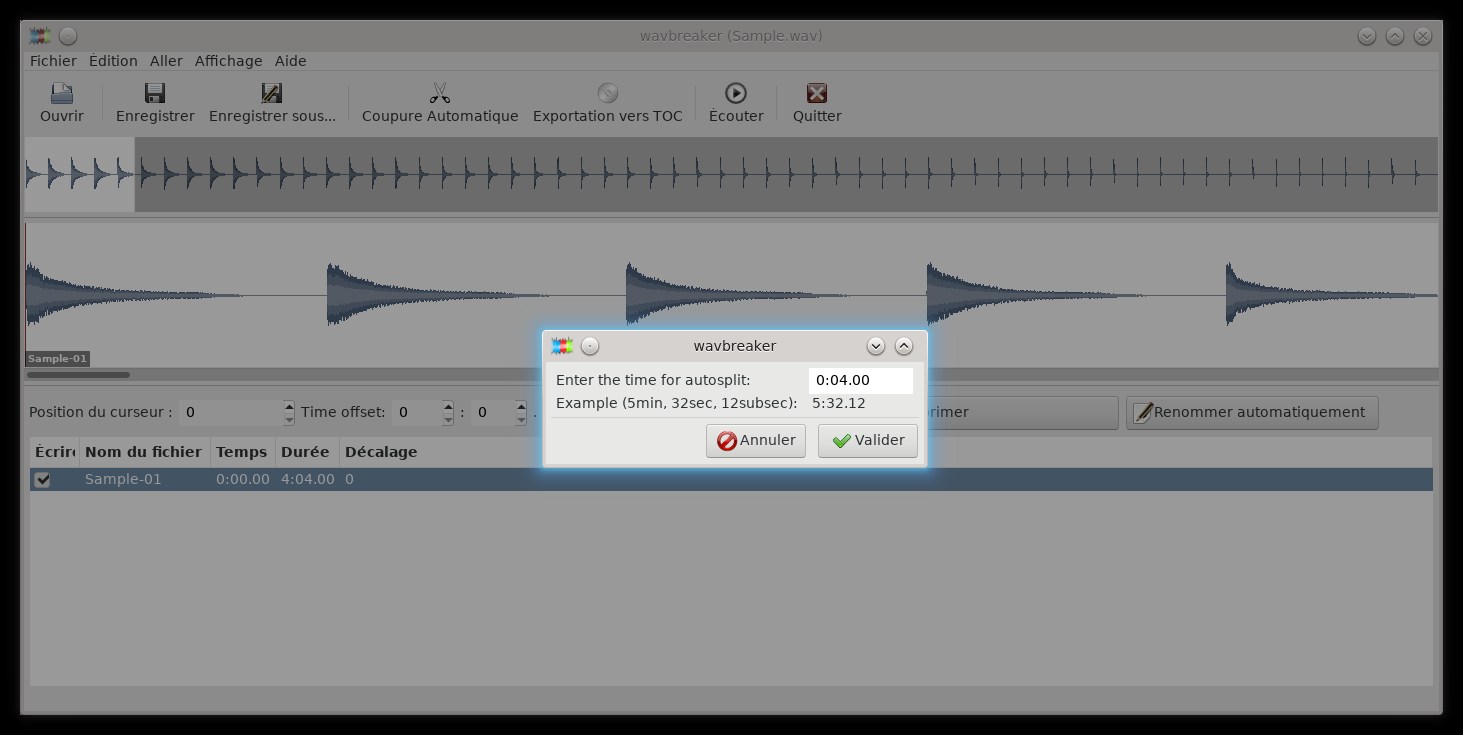
Task: Confirm autosplit with the Valider button
Action: (868, 441)
